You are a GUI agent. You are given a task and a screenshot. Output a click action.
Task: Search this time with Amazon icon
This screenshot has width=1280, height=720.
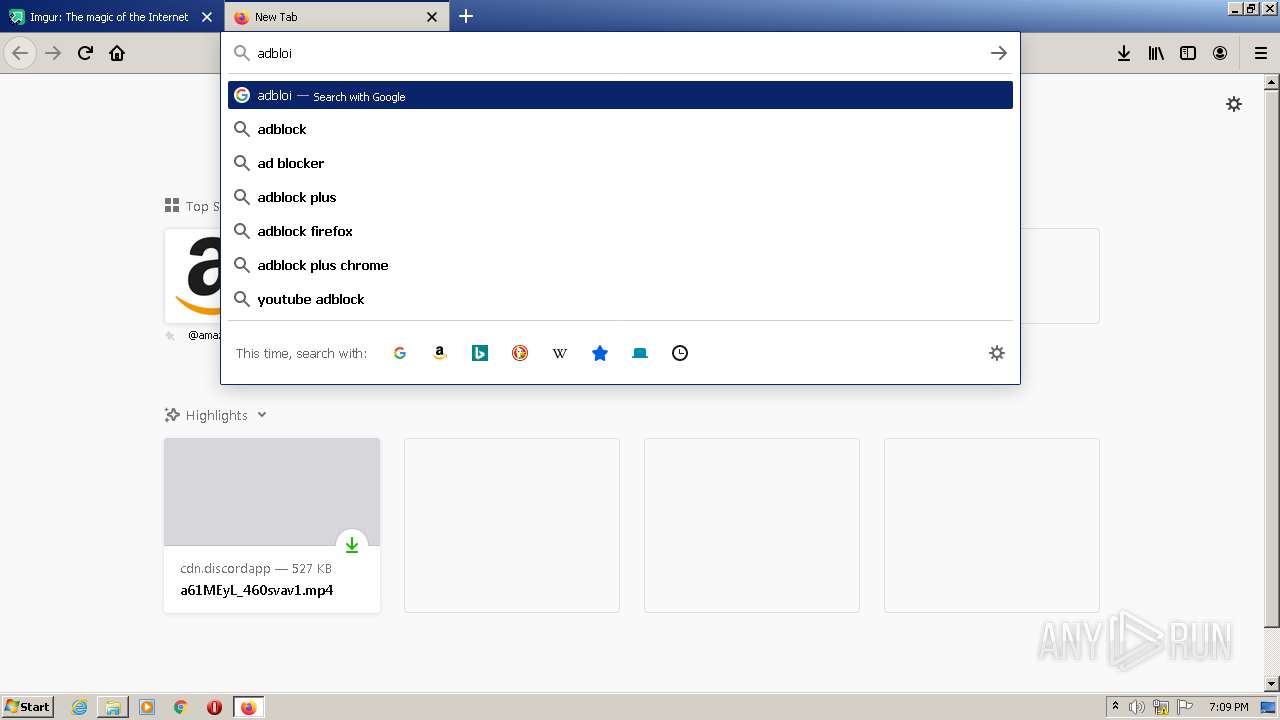pos(440,353)
